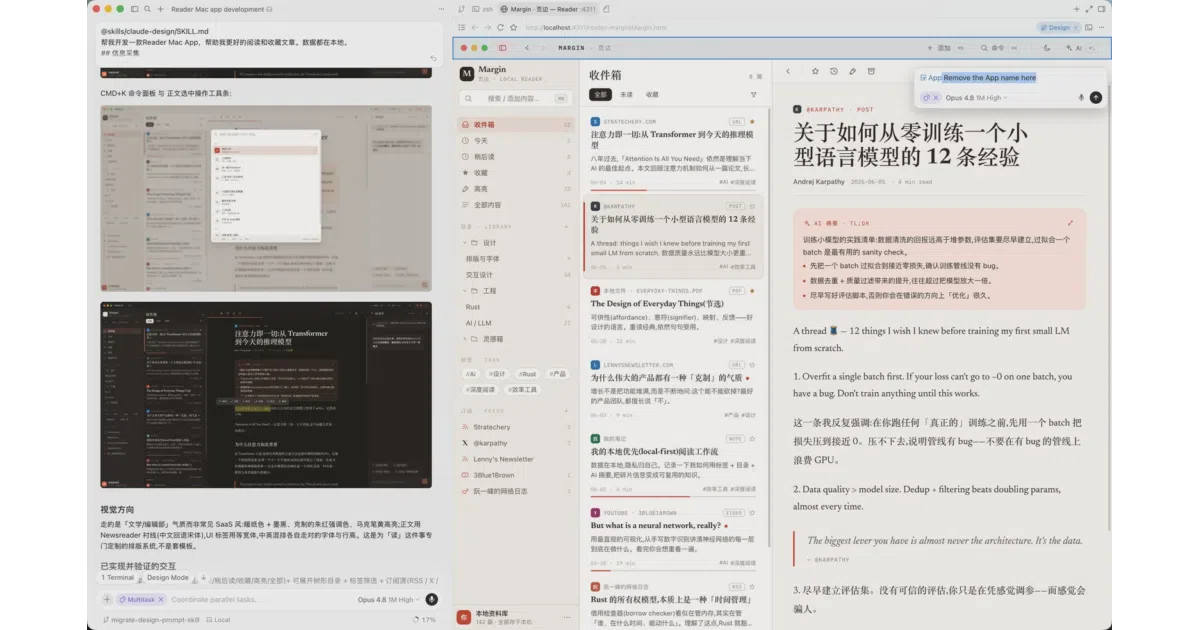The height and width of the screenshot is (630, 1200).
Task: Click the 'Coordinate parallel tasks' input
Action: point(215,600)
